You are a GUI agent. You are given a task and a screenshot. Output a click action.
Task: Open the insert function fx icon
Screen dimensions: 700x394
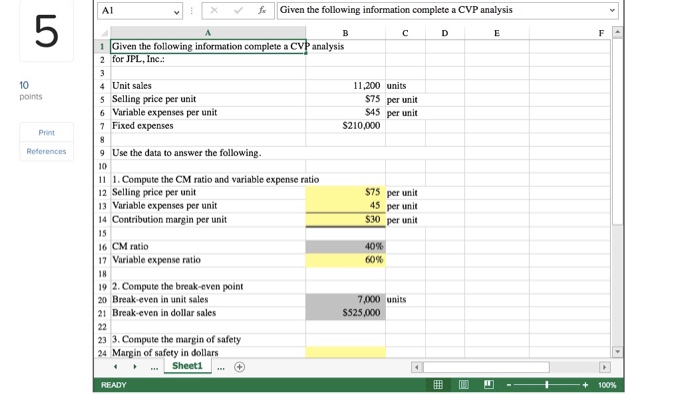(262, 10)
